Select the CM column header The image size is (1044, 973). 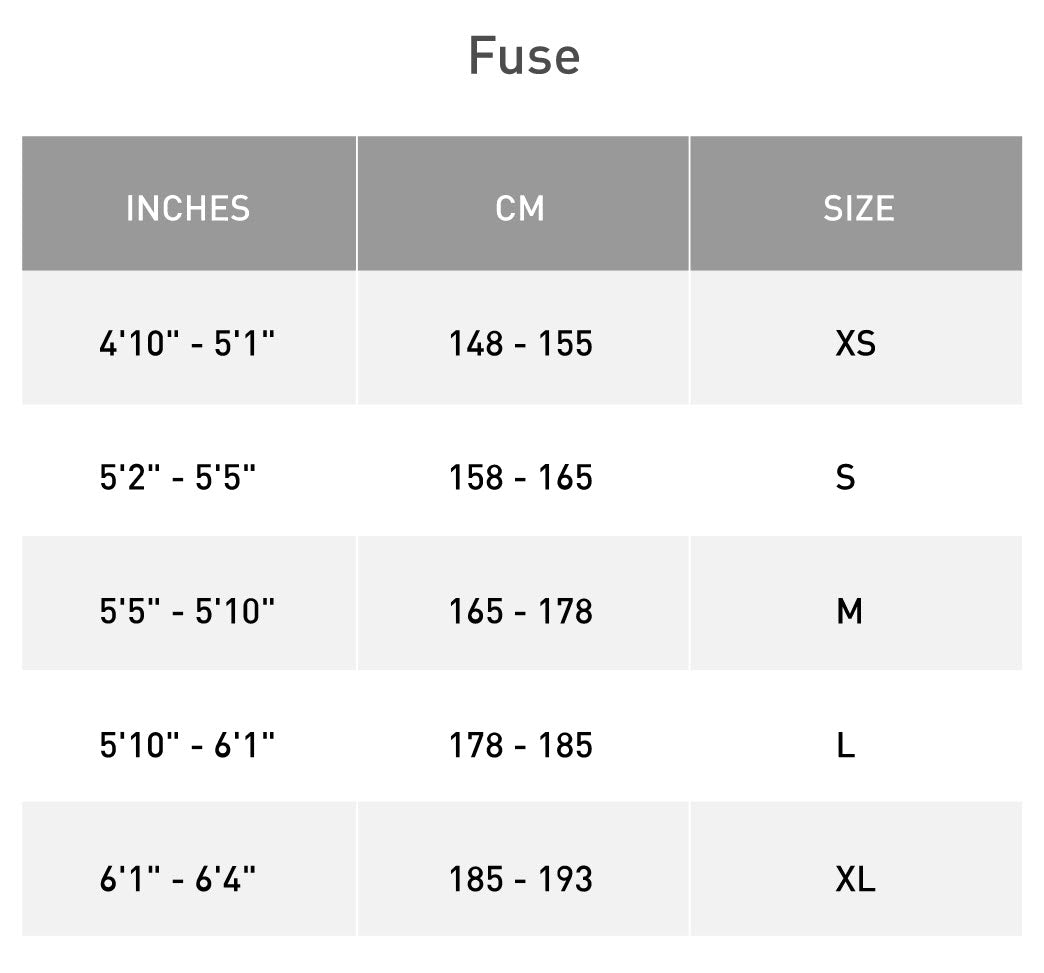(521, 208)
